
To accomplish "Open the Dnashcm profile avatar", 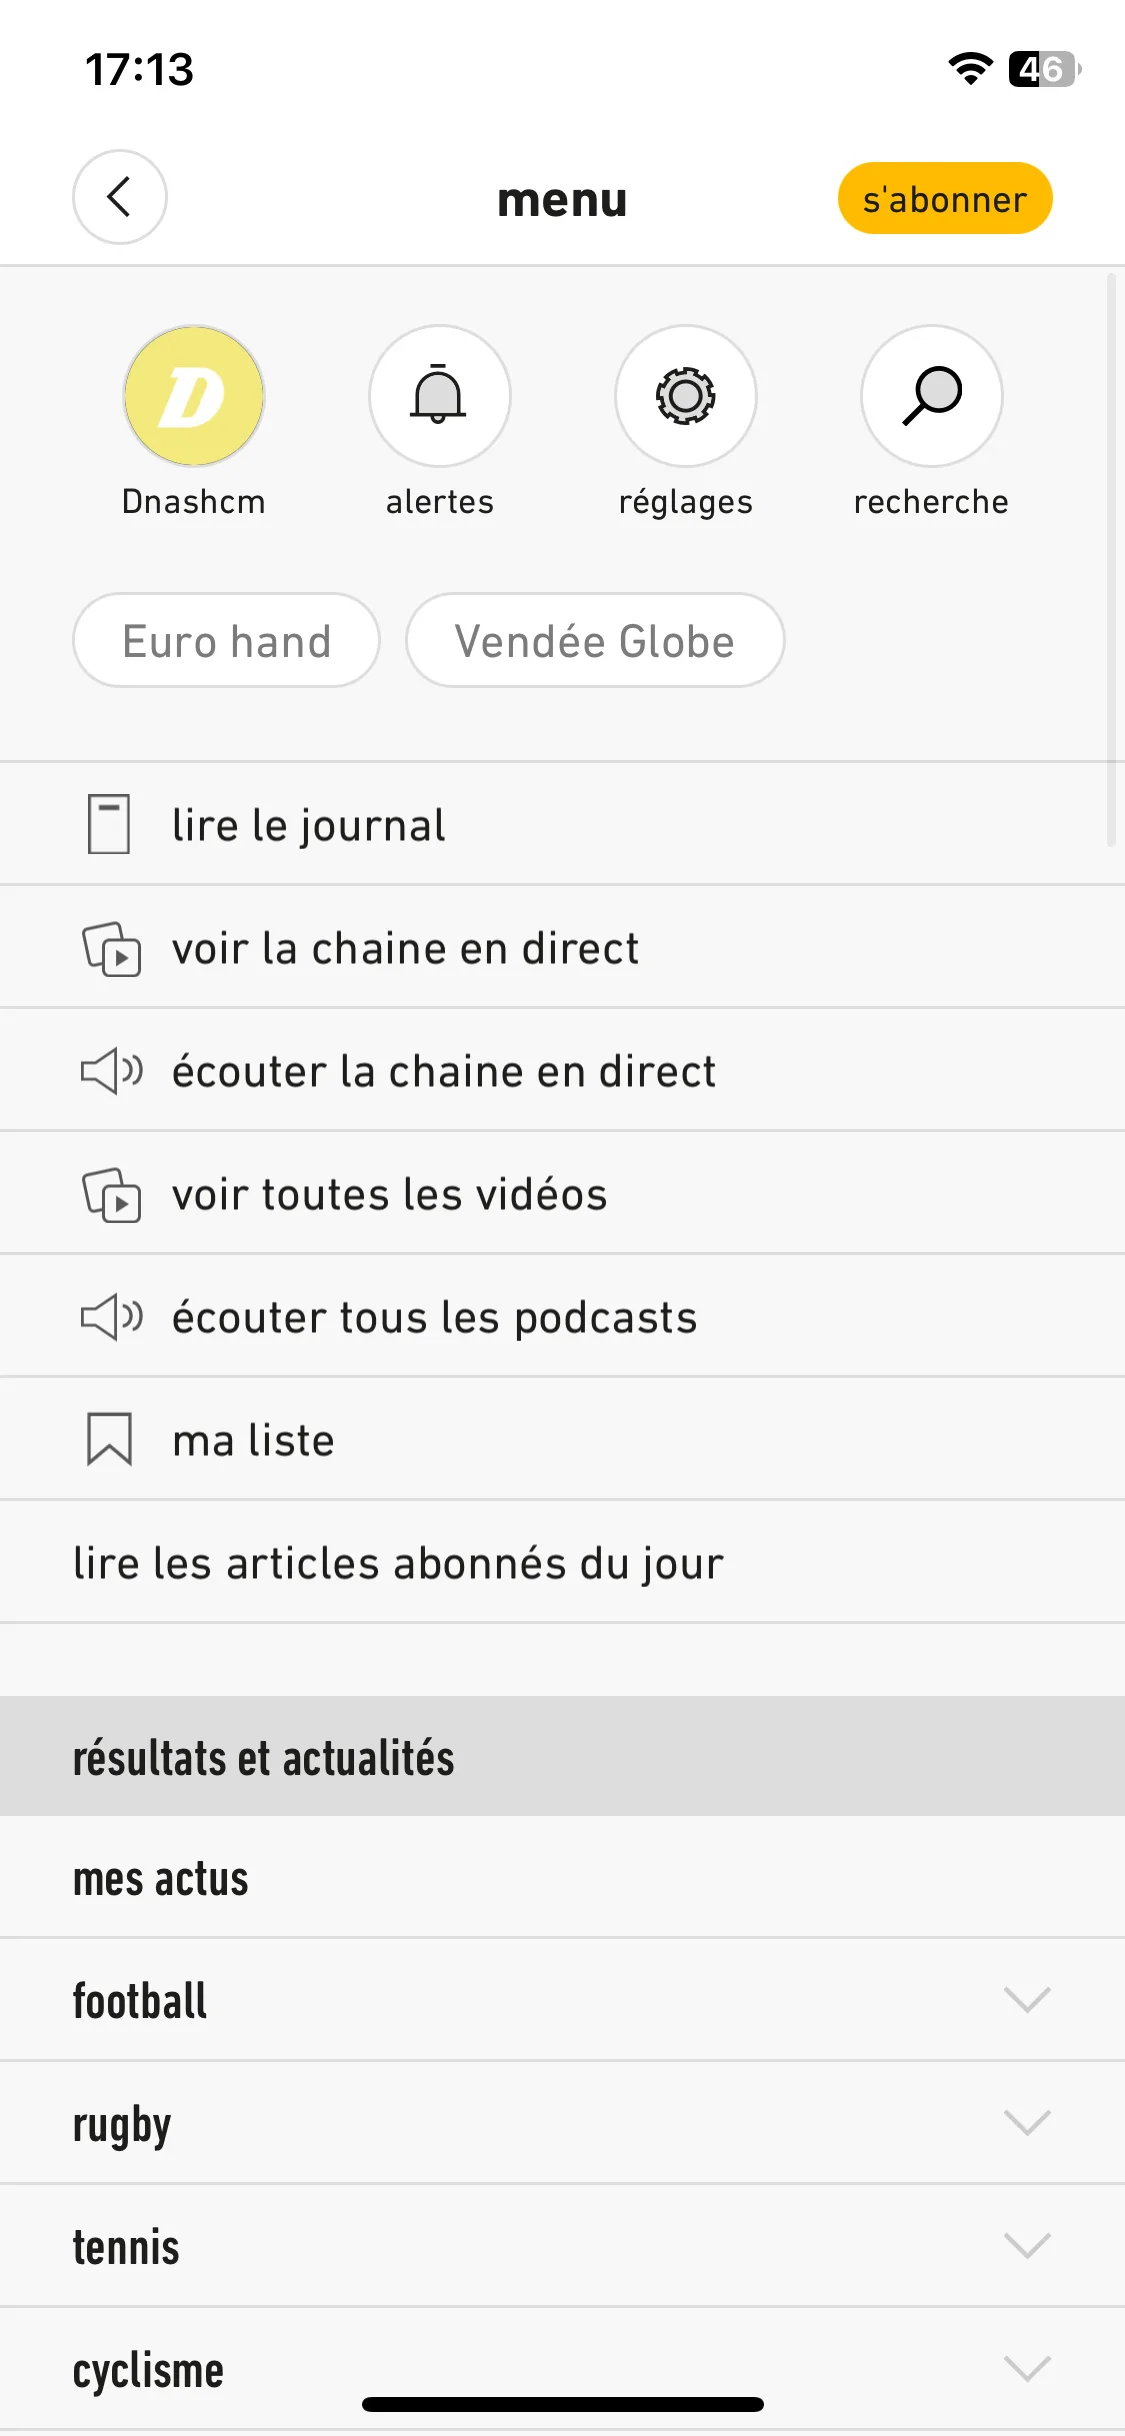I will click(194, 396).
